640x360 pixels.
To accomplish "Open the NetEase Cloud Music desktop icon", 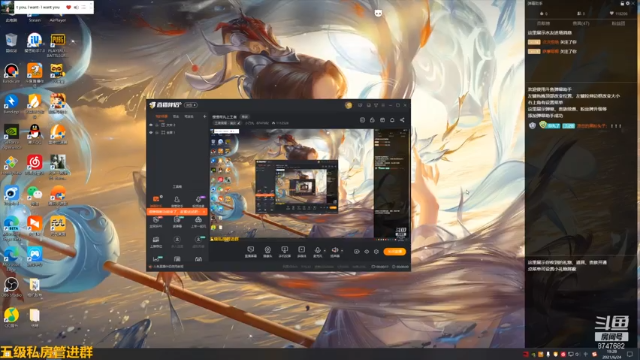I will point(35,162).
